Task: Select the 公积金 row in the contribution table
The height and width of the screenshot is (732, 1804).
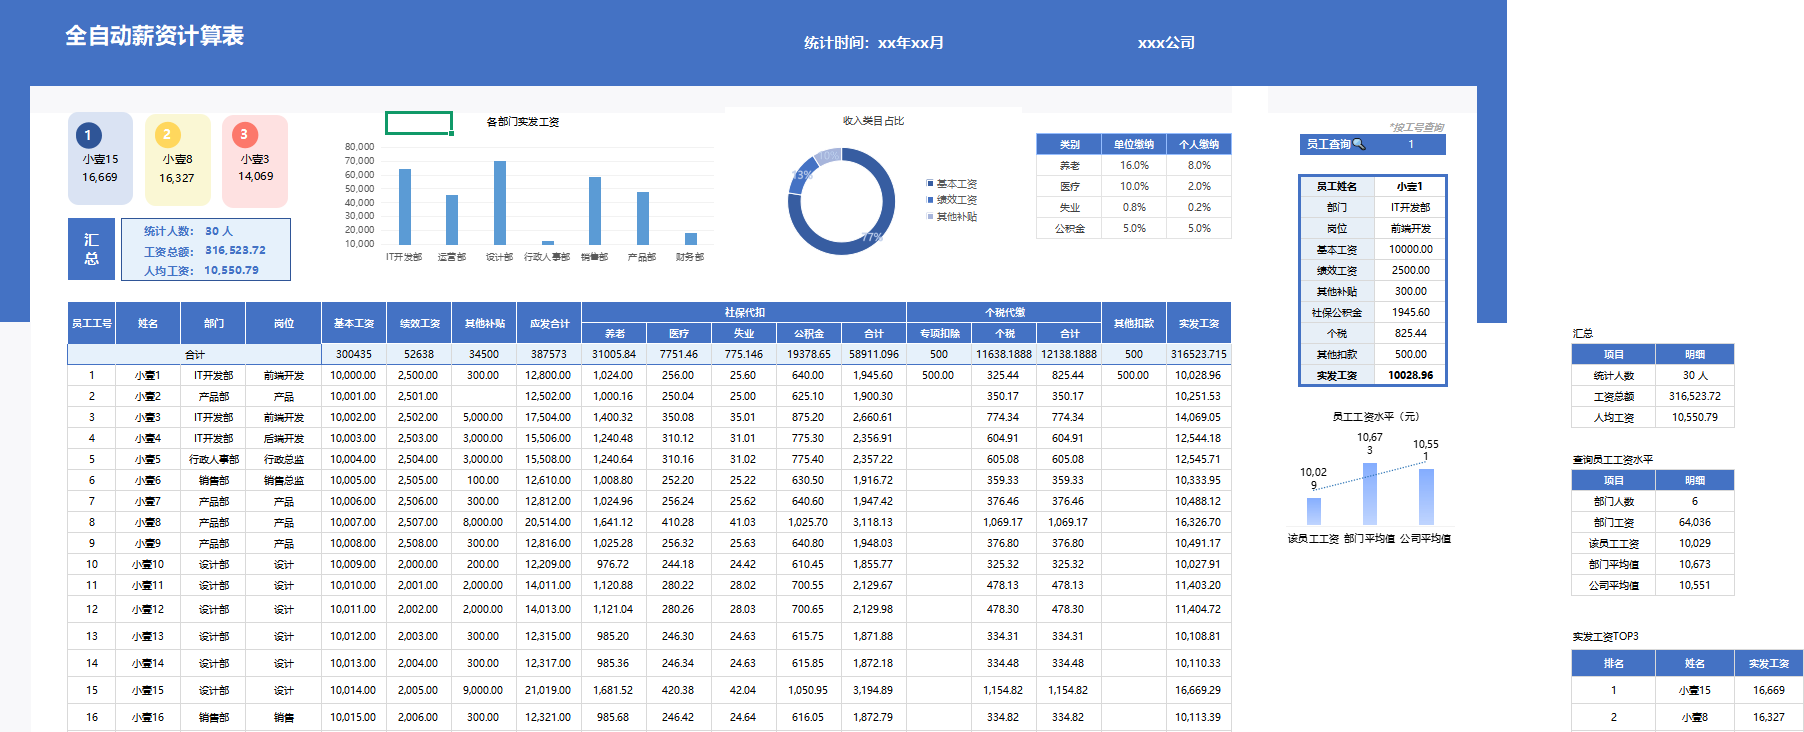Action: click(x=1133, y=228)
